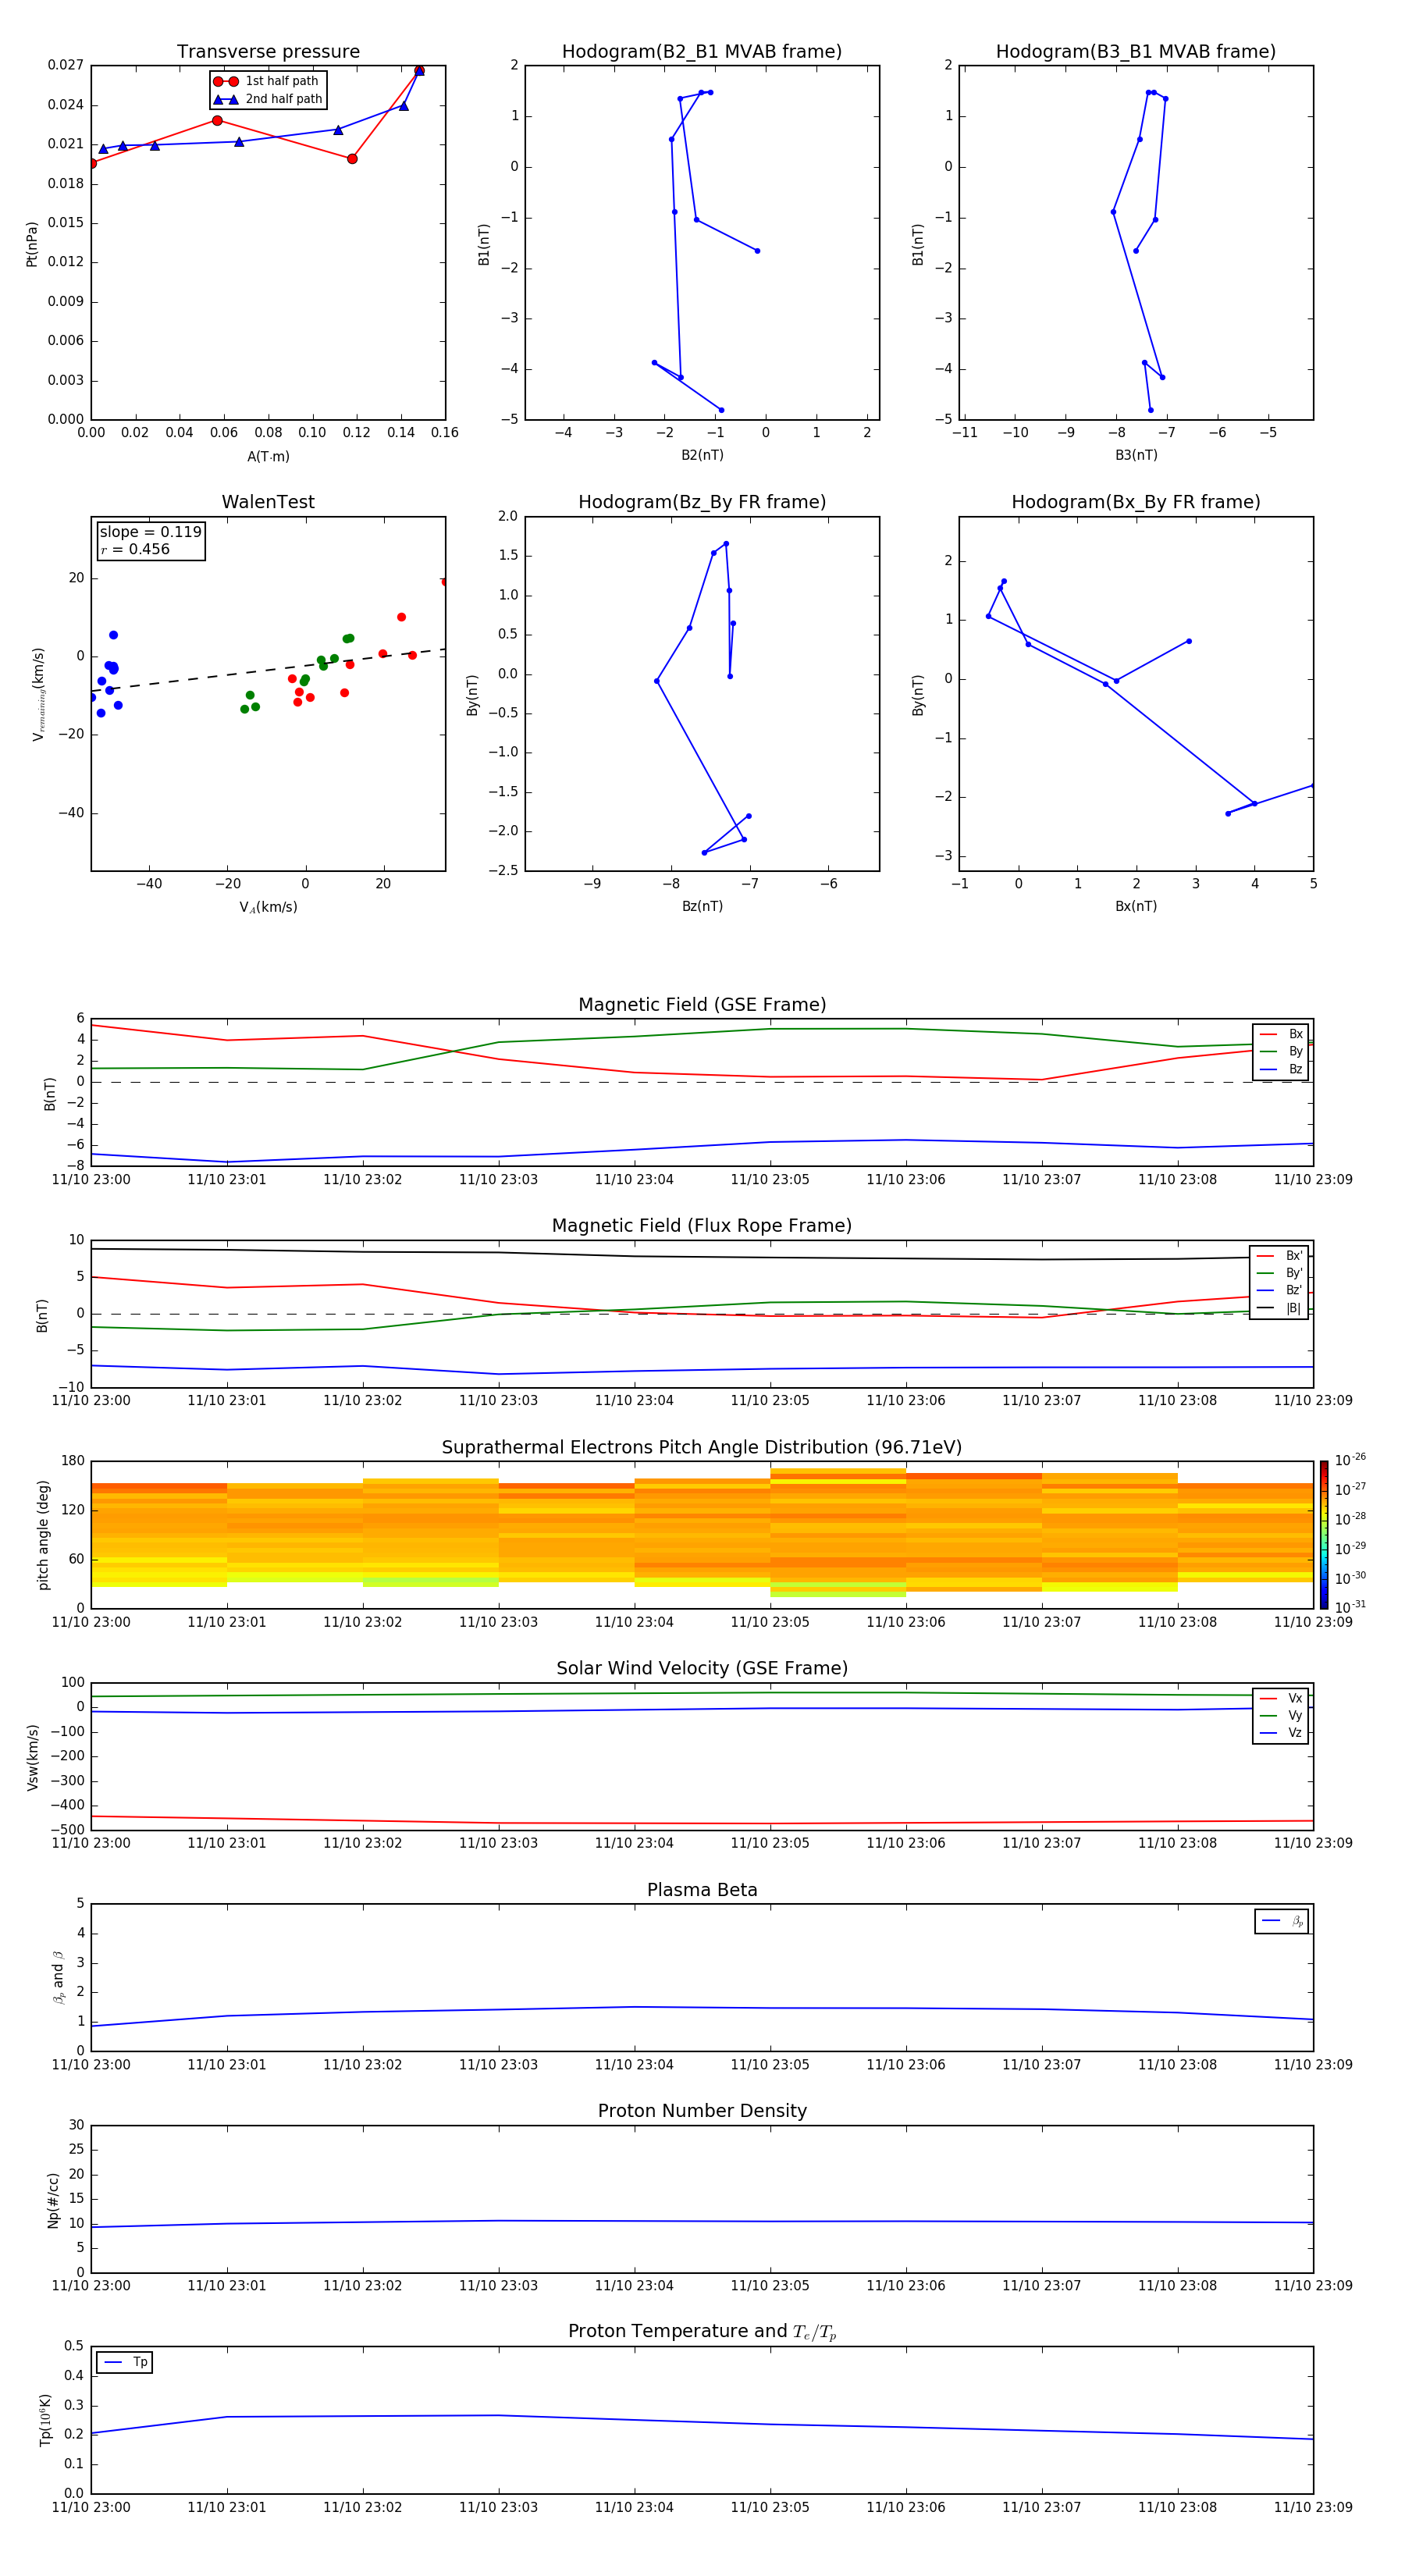Screen dimensions: 1405x2576
Task: Click the "Plasma Beta" plot title
Action: point(702,1891)
